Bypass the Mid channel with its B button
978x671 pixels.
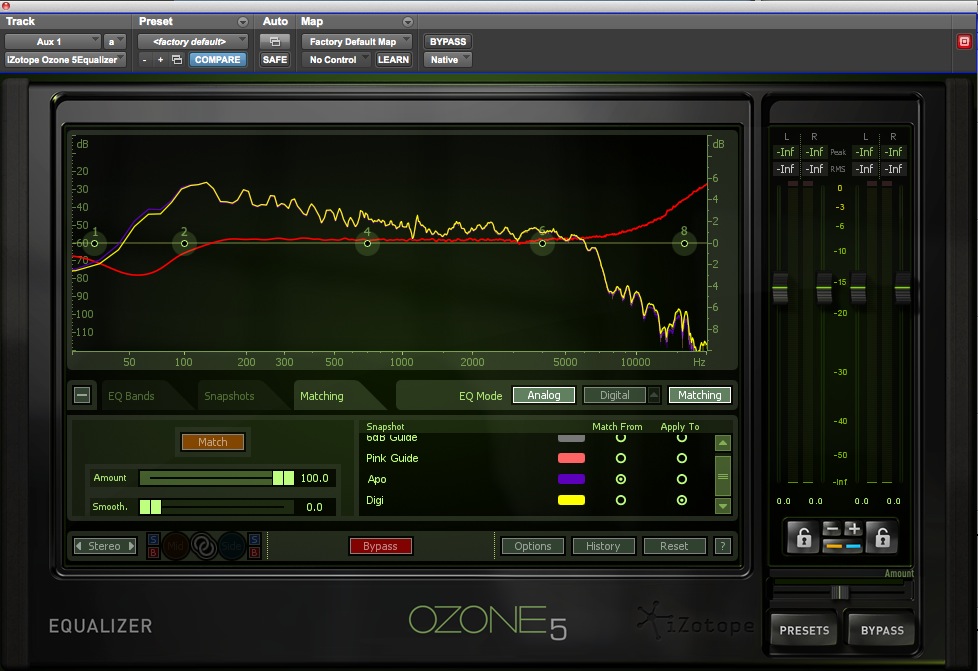(153, 553)
